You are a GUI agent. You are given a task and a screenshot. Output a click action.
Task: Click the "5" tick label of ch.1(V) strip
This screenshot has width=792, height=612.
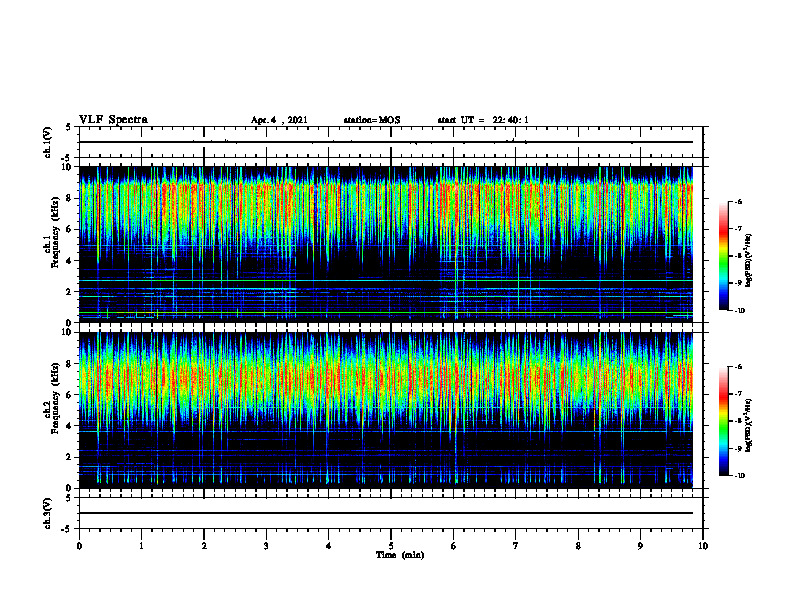click(x=70, y=127)
